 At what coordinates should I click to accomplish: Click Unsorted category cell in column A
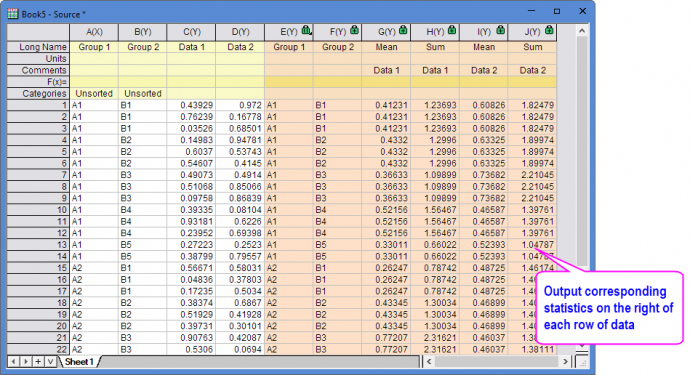pyautogui.click(x=94, y=93)
